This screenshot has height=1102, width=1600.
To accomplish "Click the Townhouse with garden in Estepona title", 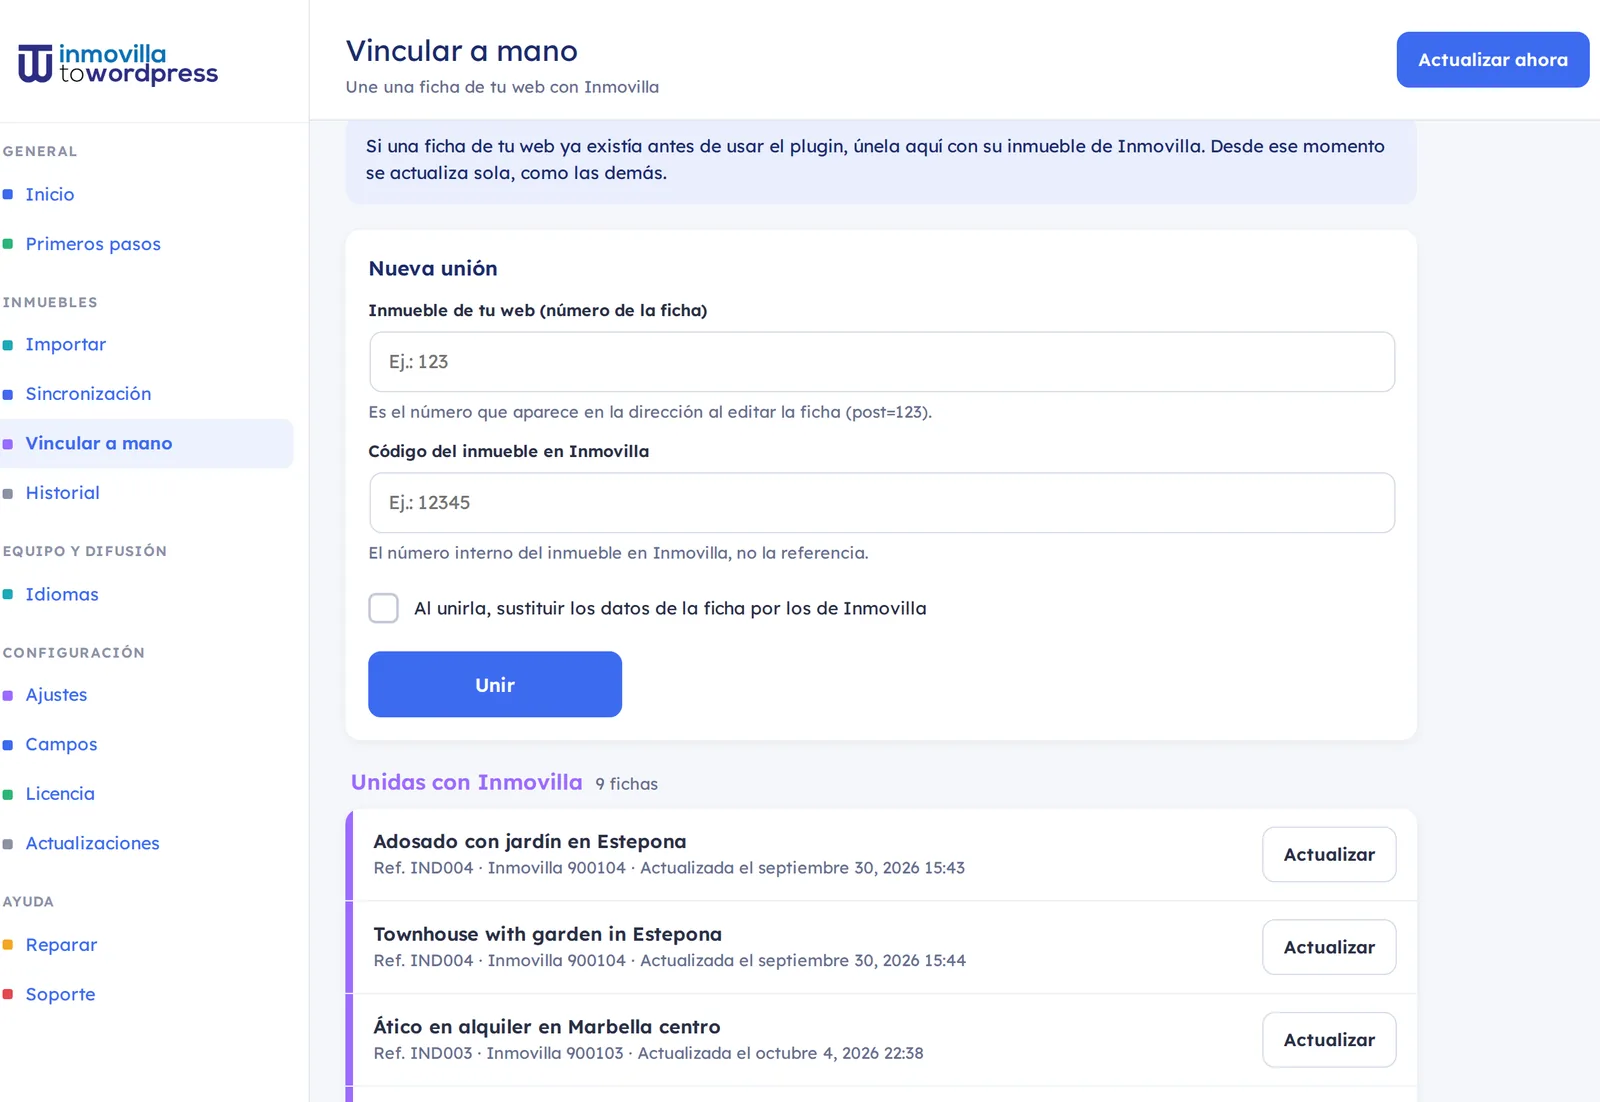I will tap(548, 934).
